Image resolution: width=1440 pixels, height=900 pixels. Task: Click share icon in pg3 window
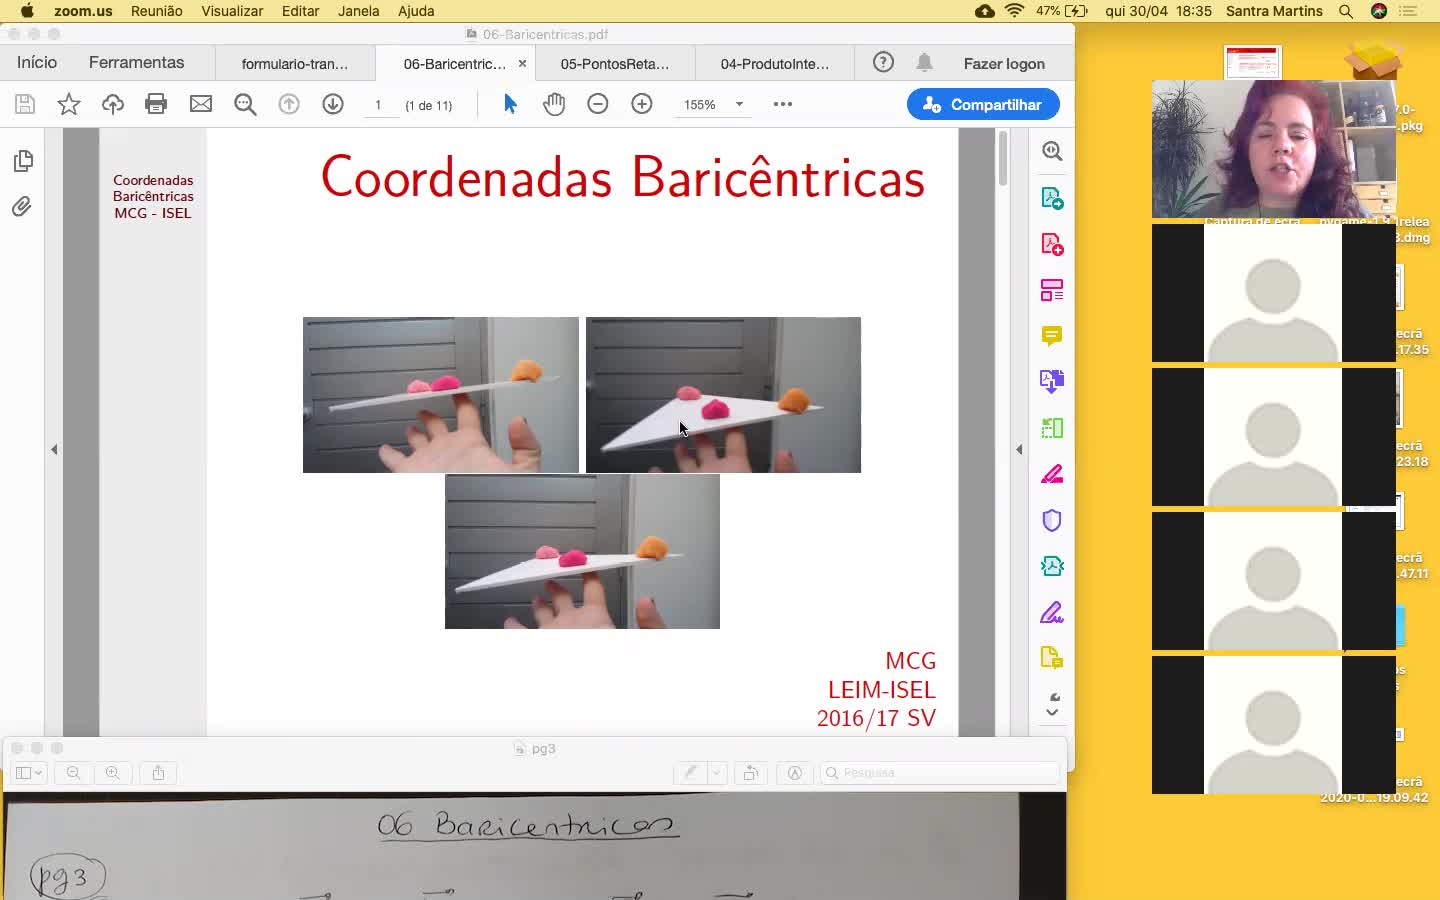[x=158, y=772]
